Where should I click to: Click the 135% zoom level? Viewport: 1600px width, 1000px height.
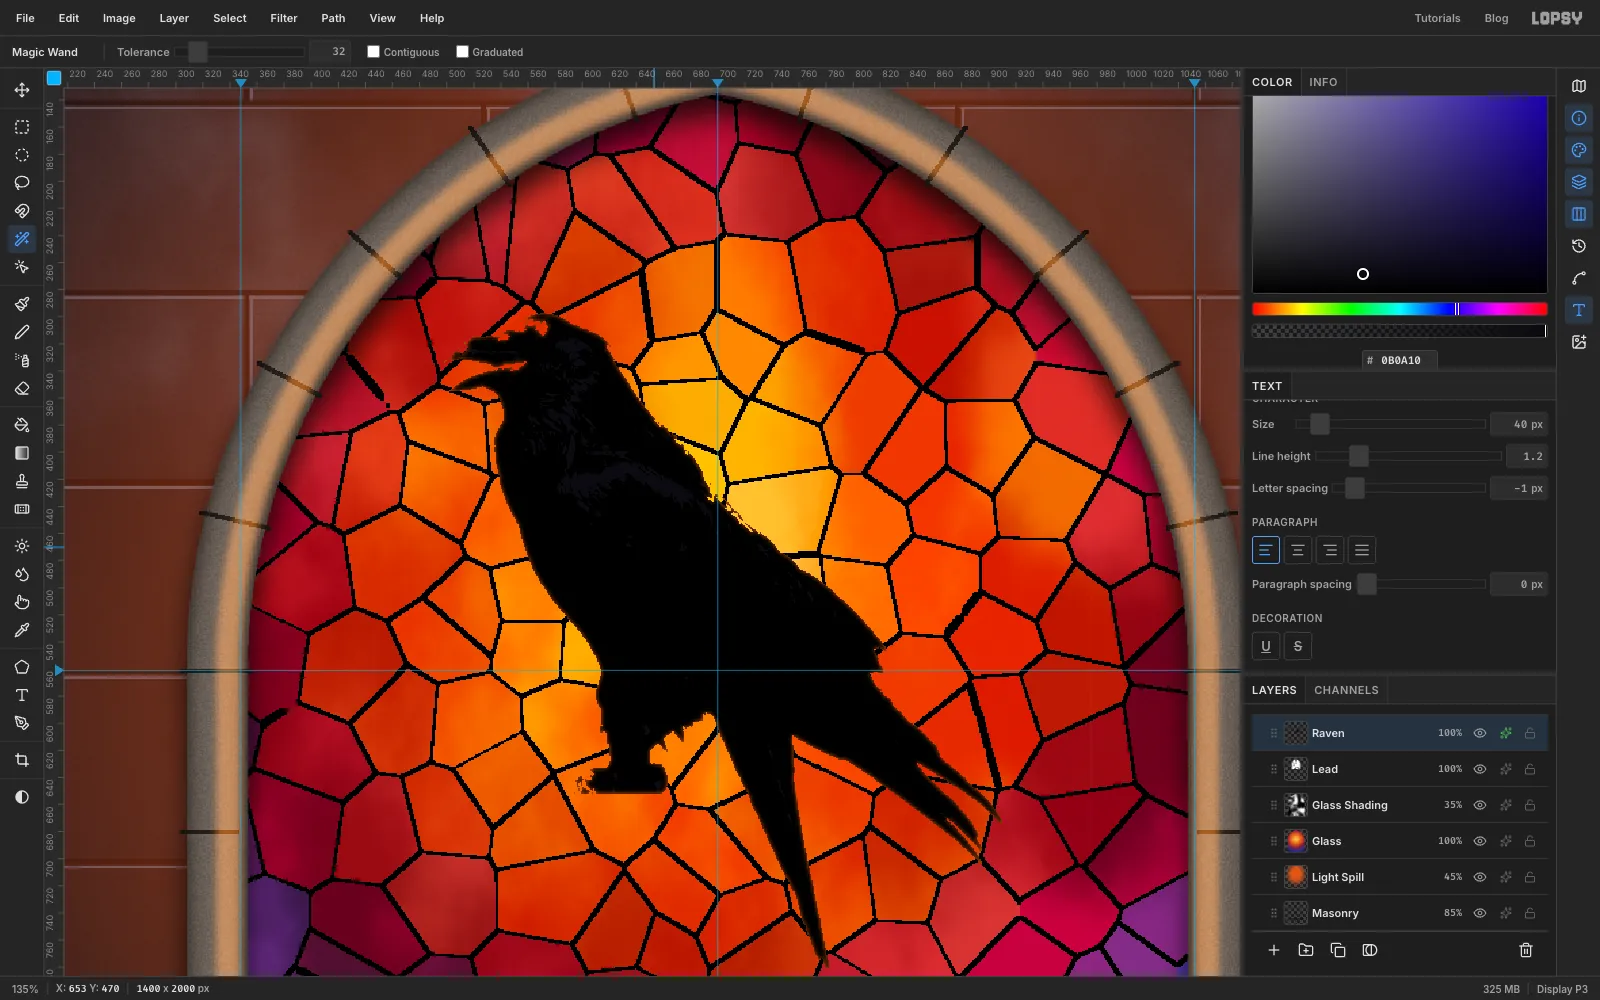coord(25,989)
